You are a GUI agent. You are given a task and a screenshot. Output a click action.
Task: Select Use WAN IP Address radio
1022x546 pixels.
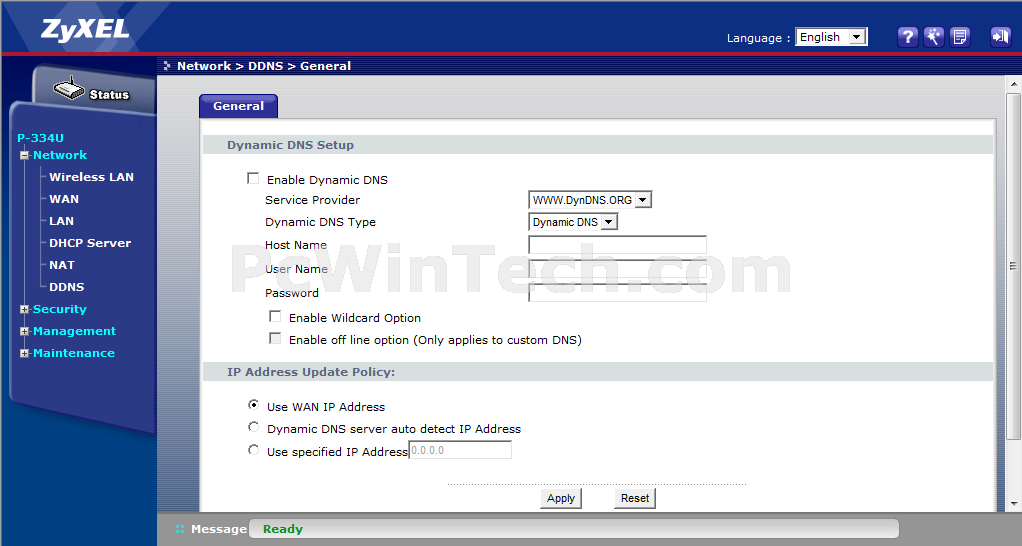coord(254,405)
